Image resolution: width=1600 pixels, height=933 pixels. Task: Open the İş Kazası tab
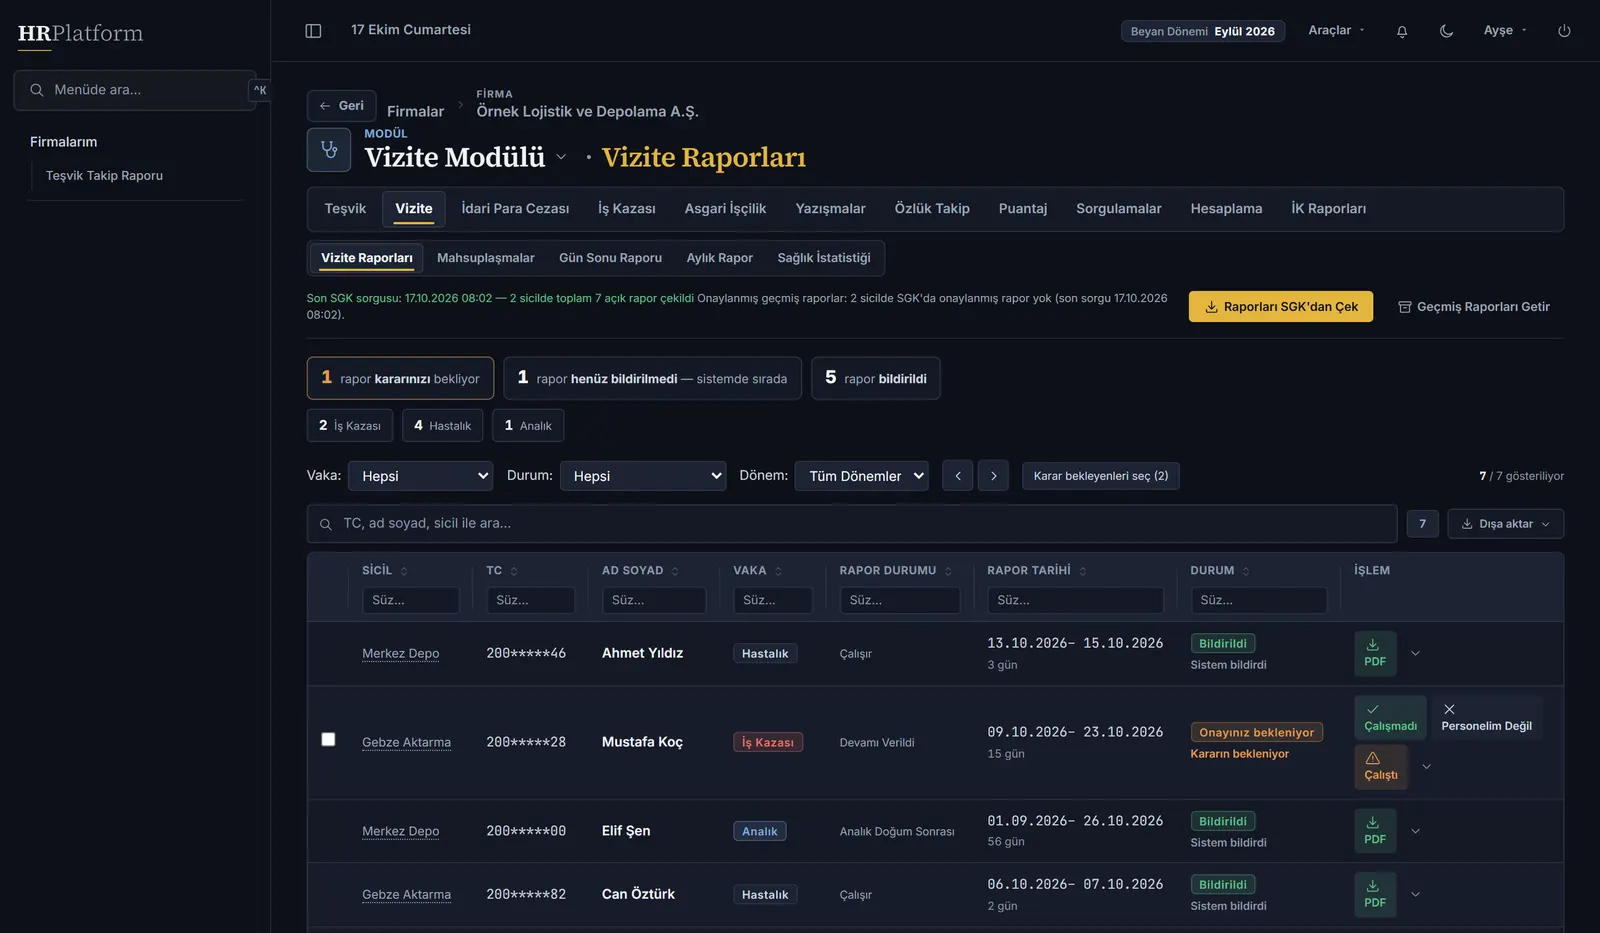click(x=627, y=209)
